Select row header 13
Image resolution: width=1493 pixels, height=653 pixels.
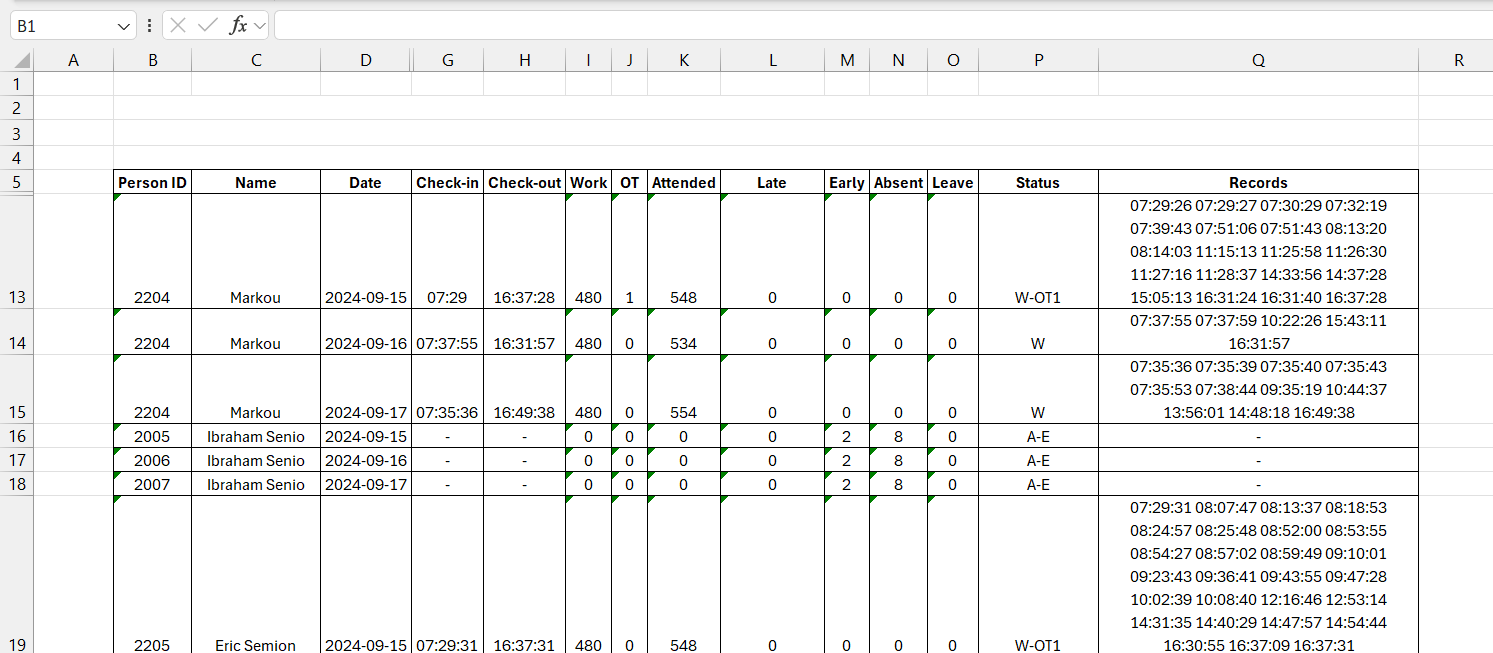(17, 297)
